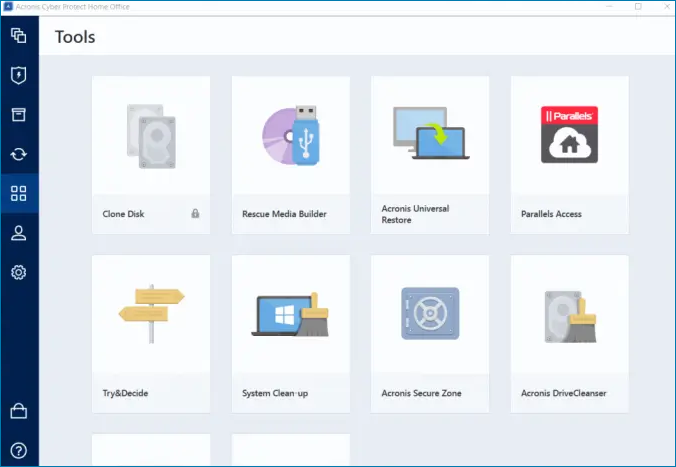
Task: Go to the Archive sidebar icon
Action: point(18,114)
